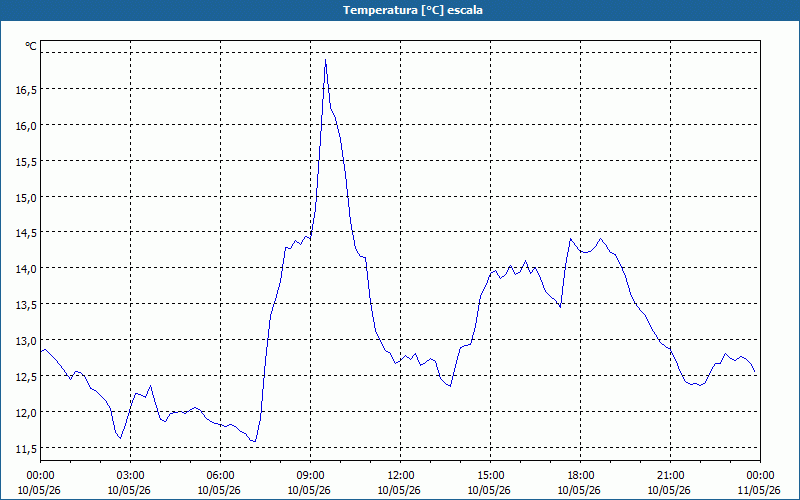Click the 12:00 time axis label
800x500 pixels.
click(x=401, y=476)
